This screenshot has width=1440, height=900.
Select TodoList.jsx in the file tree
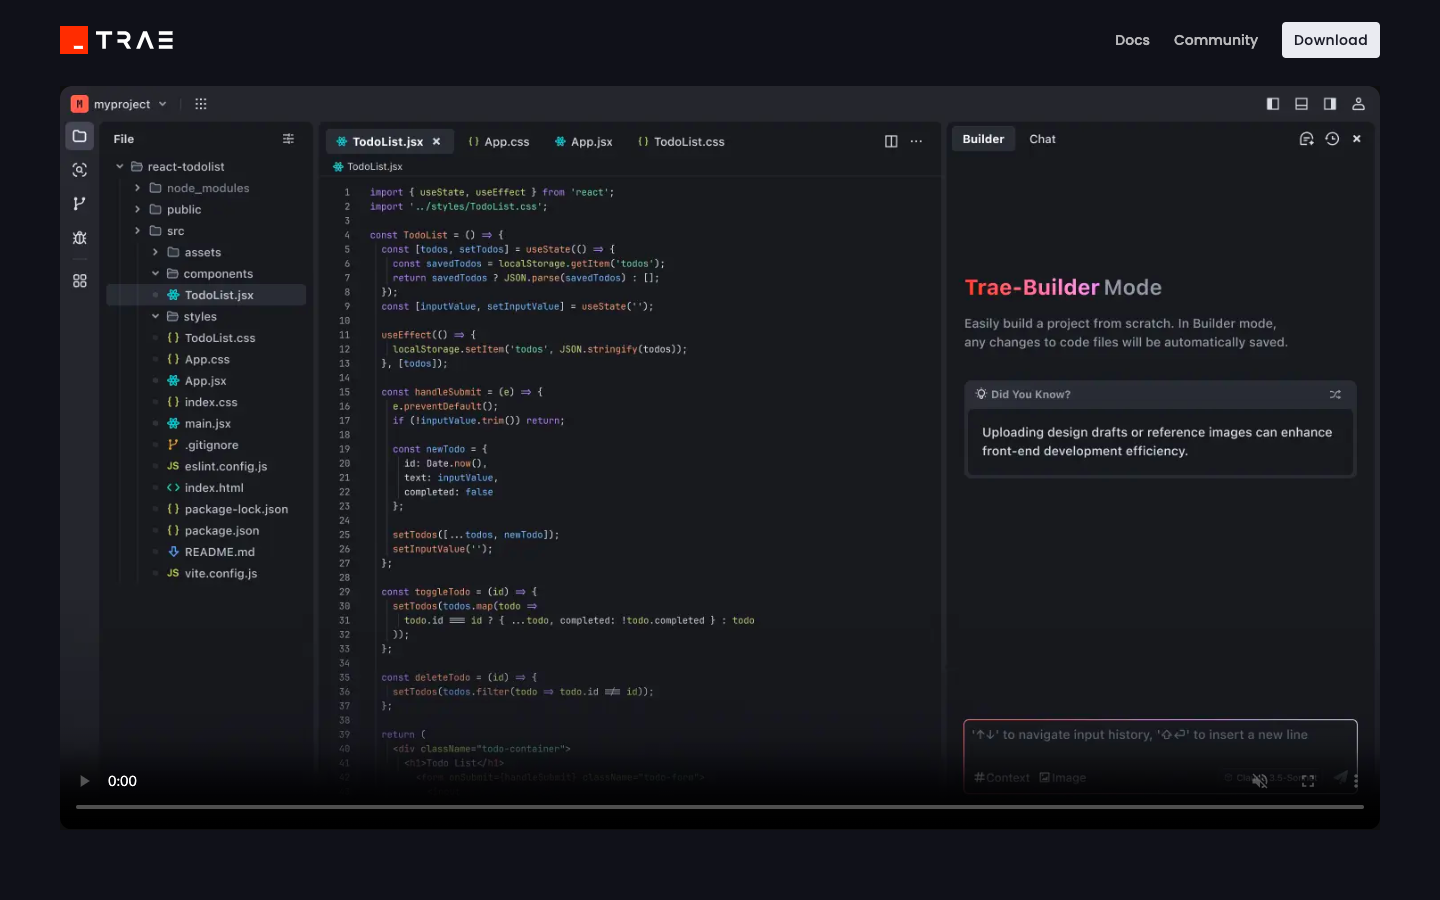coord(206,295)
